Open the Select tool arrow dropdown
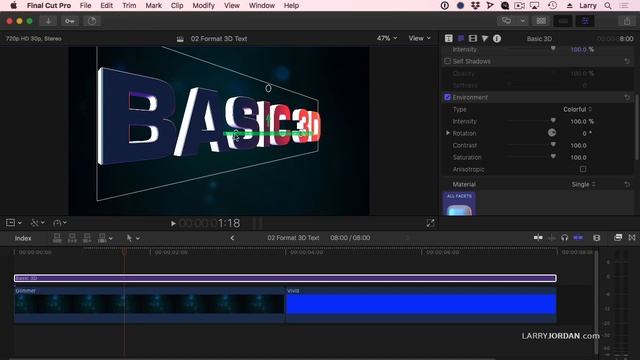640x360 pixels. [x=133, y=238]
